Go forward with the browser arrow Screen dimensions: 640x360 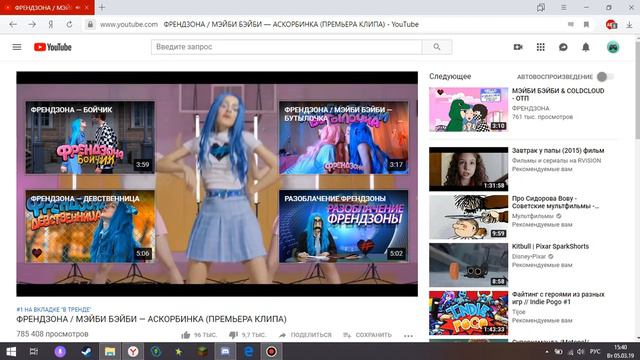(32, 24)
